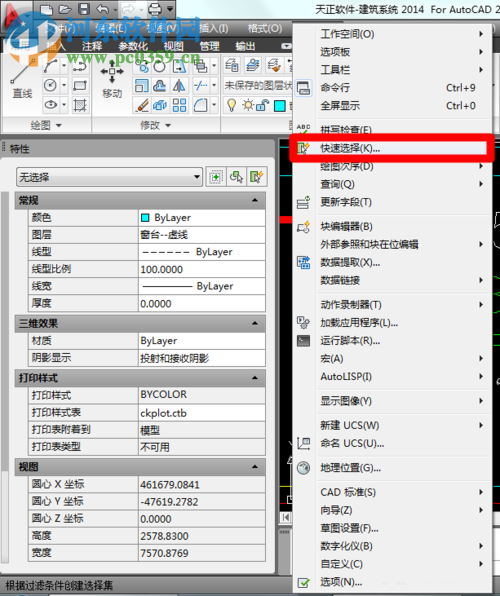
Task: Select the Circle tool in the Draw panel
Action: [x=51, y=85]
